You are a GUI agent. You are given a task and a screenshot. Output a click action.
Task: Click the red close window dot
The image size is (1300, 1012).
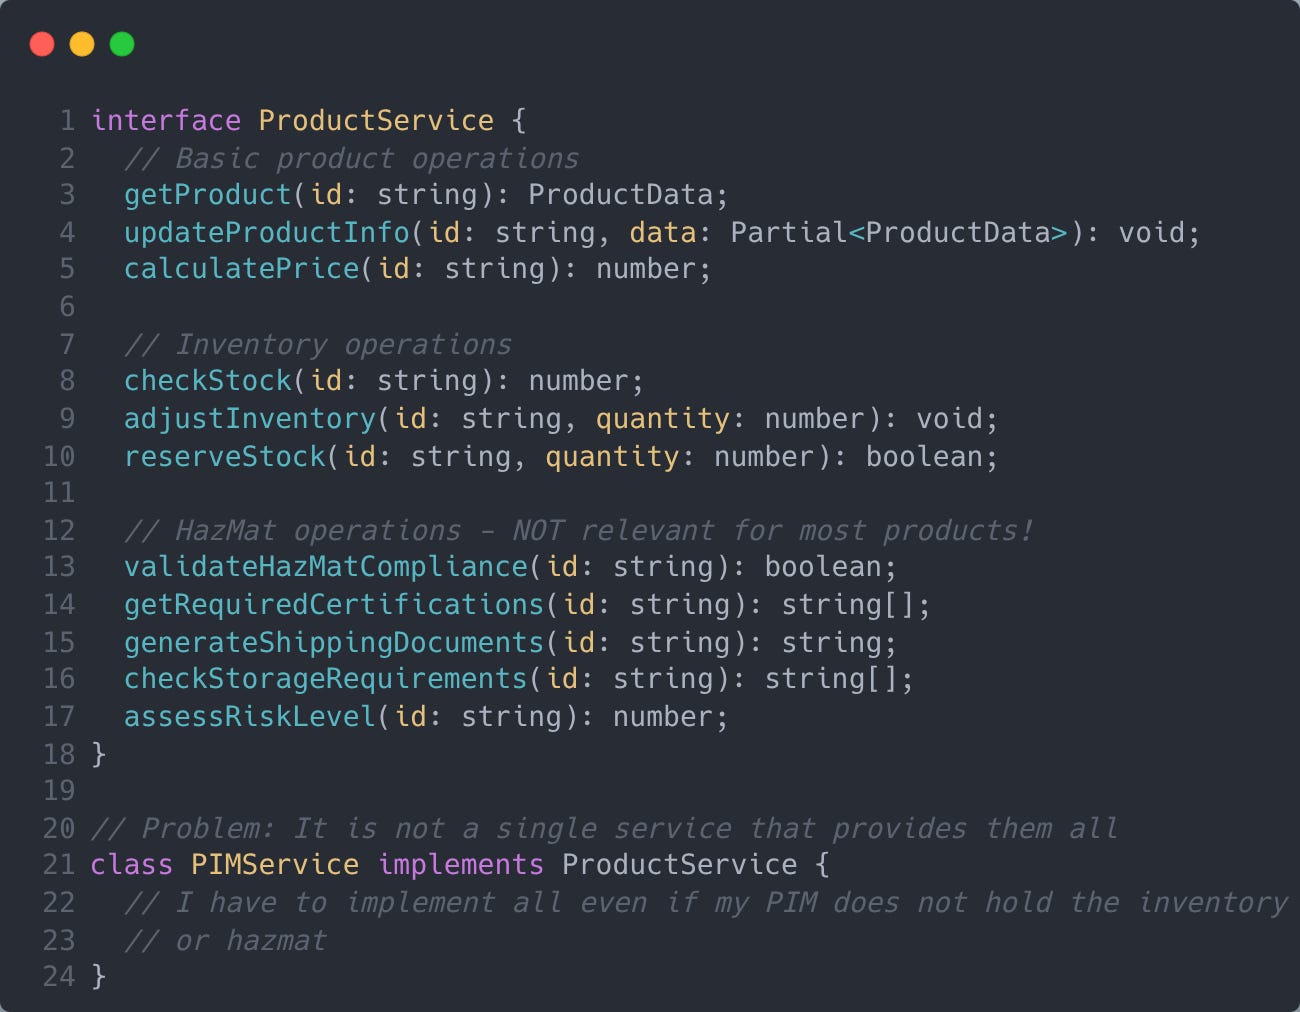click(42, 44)
